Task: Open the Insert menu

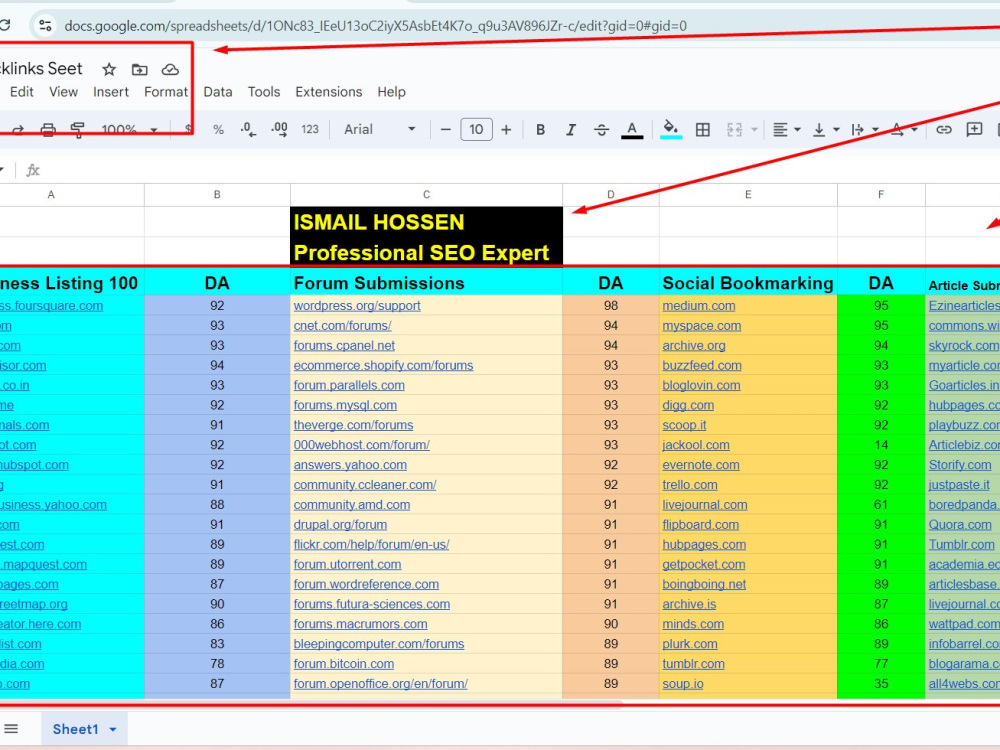Action: point(111,92)
